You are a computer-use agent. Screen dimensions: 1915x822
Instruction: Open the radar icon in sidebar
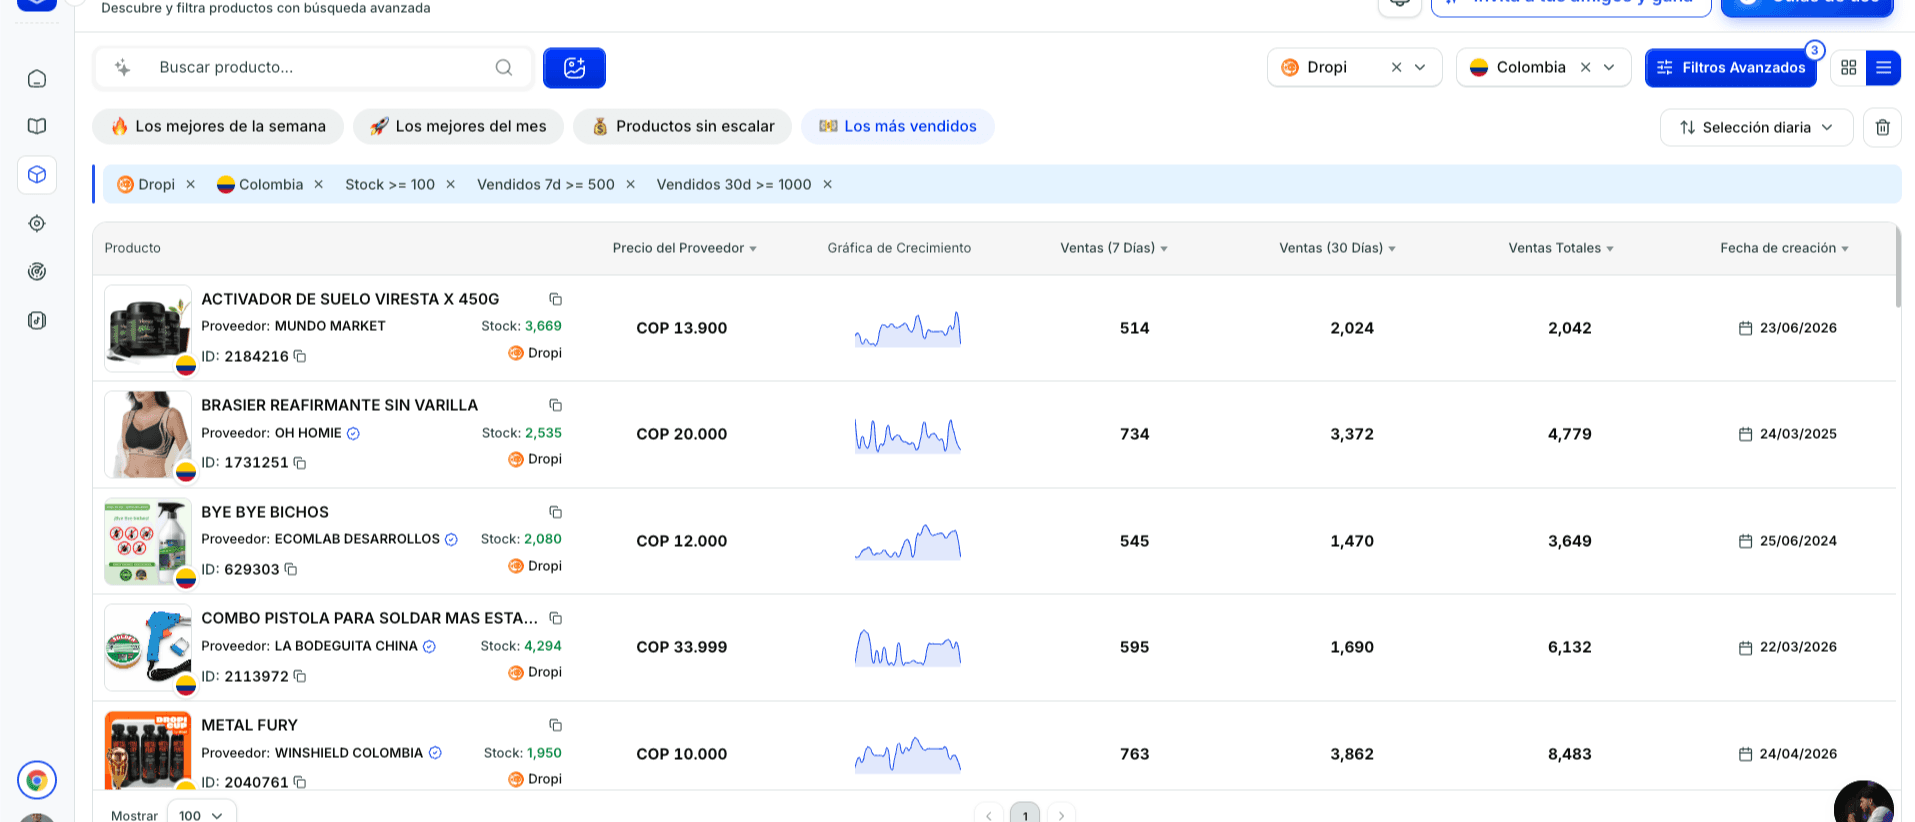(37, 271)
